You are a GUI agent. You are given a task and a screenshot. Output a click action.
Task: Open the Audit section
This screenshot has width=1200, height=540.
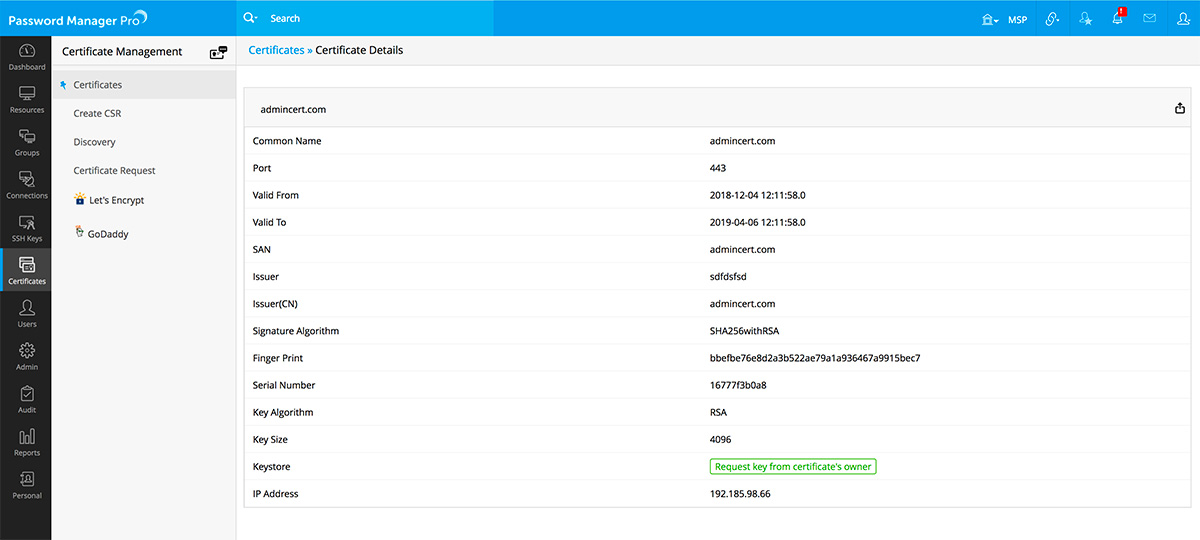(x=27, y=400)
